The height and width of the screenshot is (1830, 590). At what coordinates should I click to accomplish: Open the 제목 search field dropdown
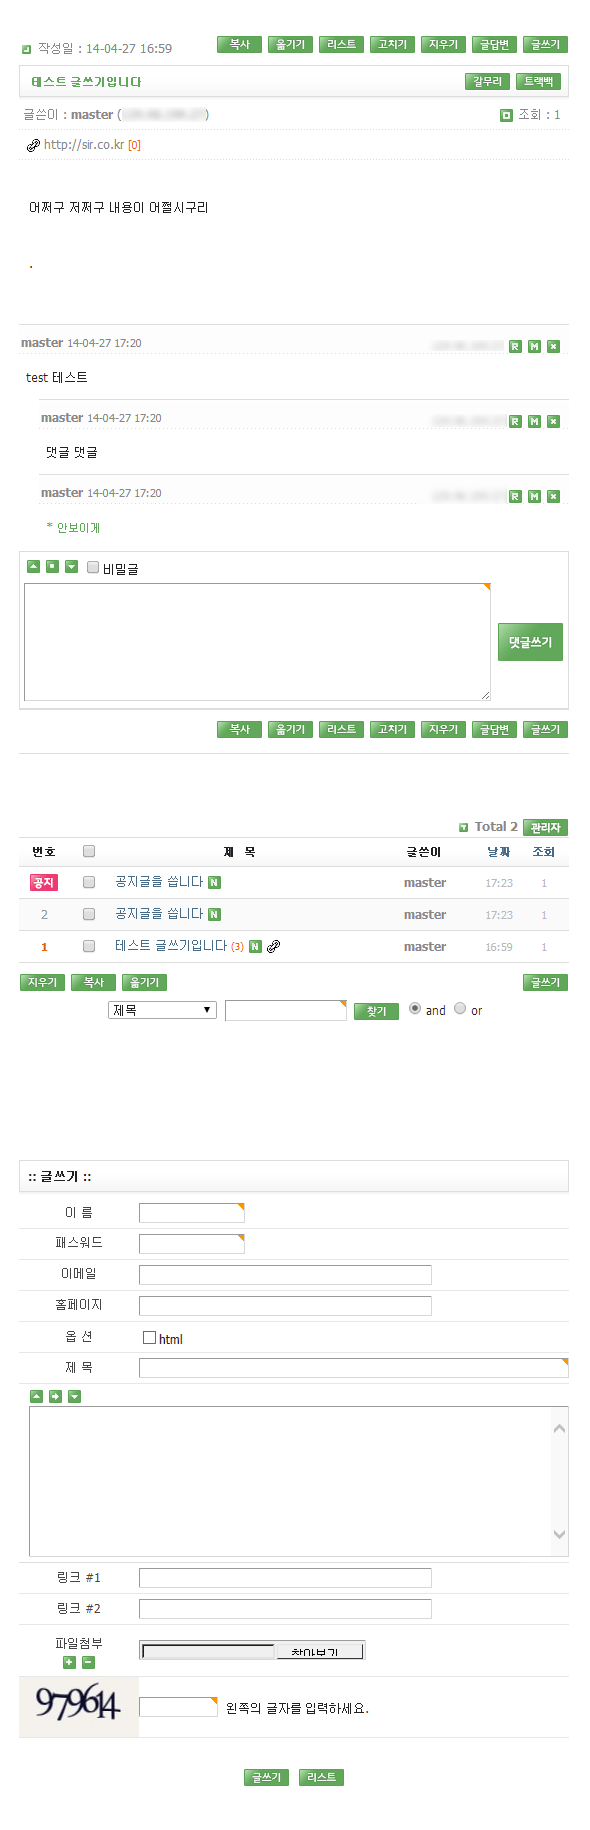(162, 1010)
